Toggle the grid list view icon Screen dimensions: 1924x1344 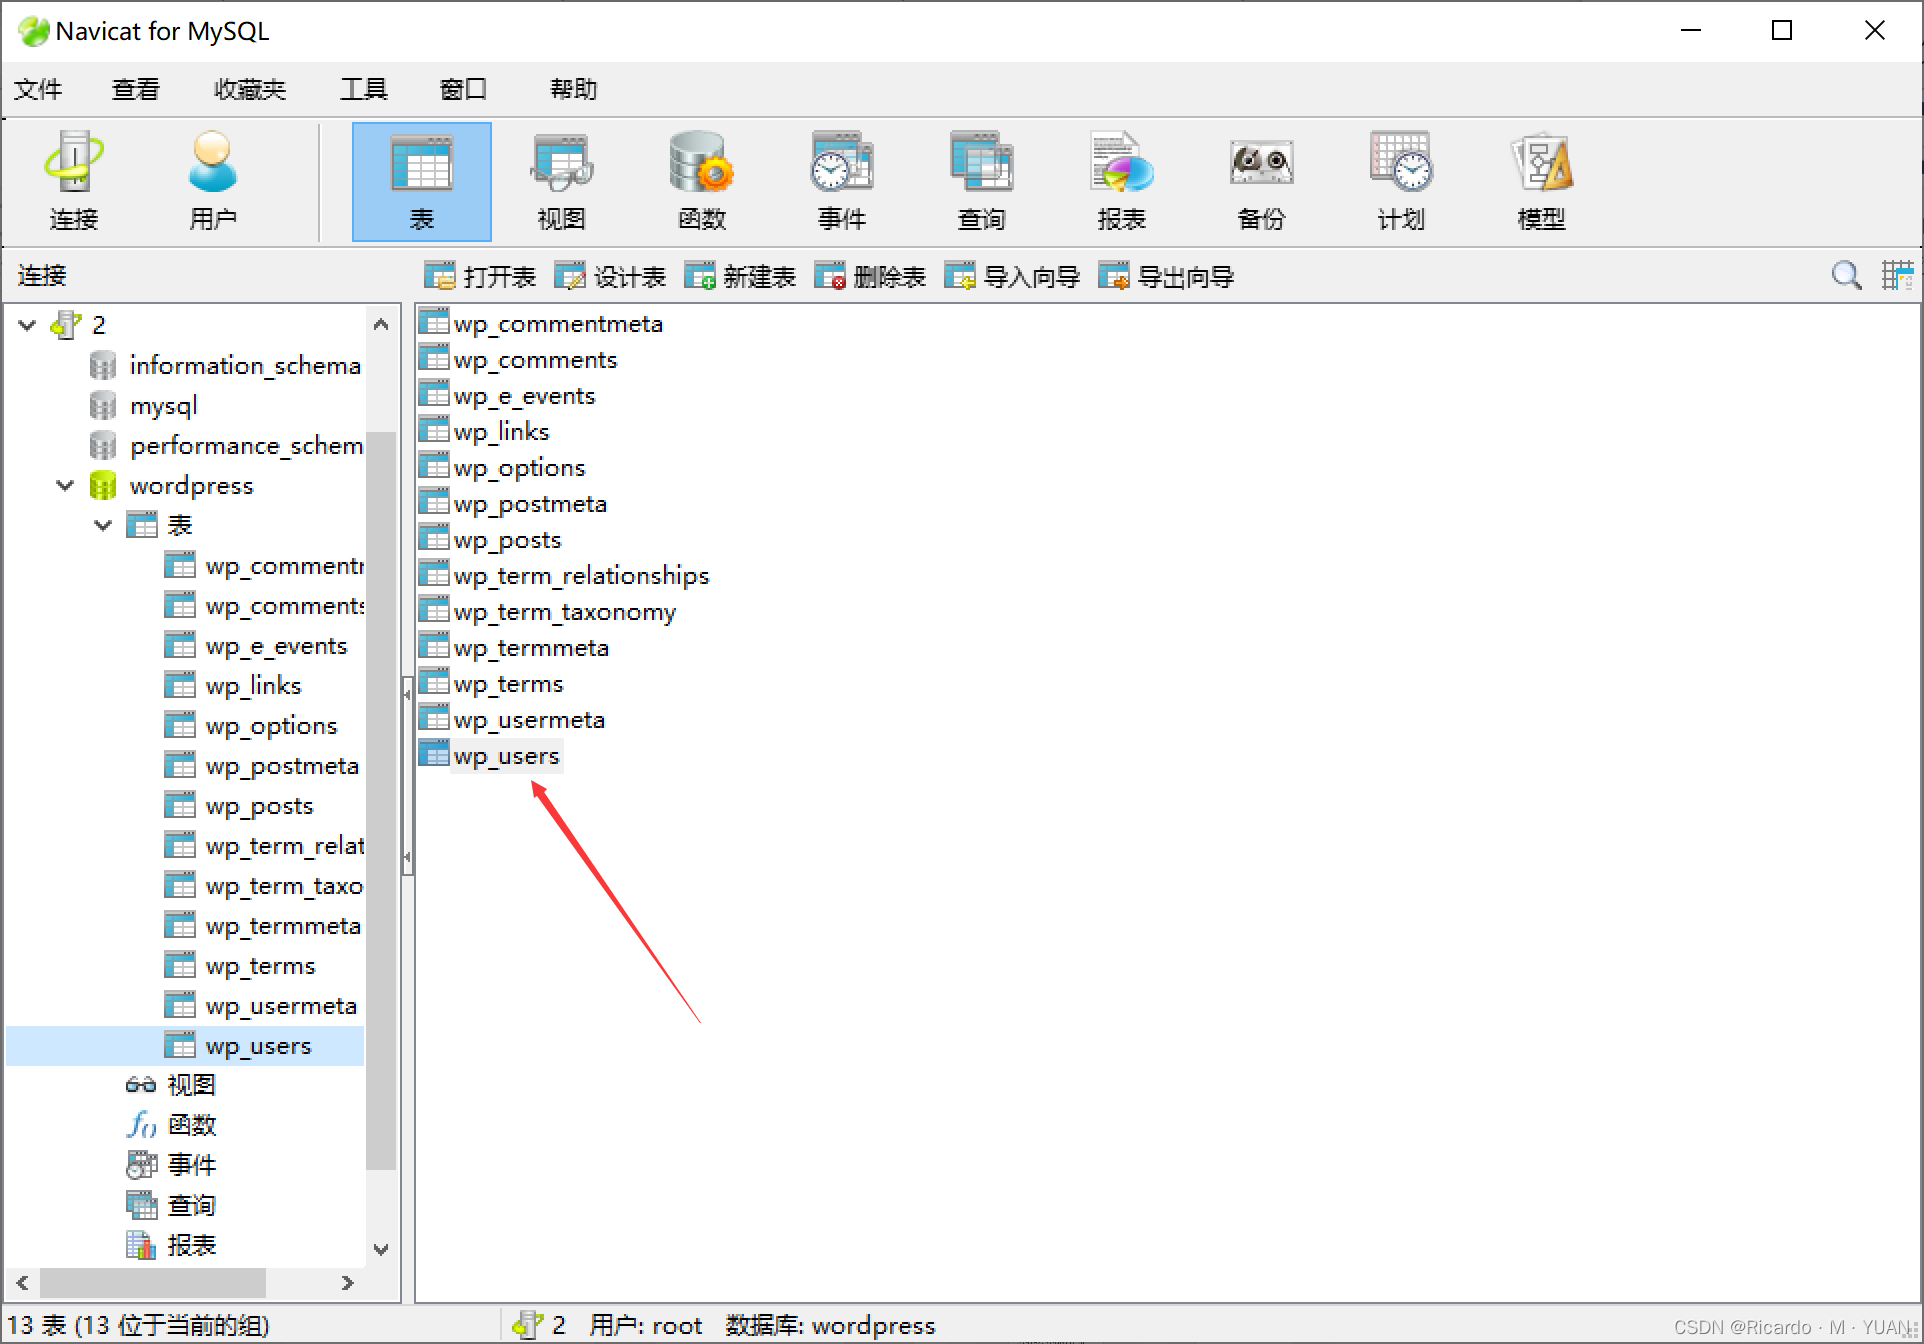click(x=1897, y=275)
